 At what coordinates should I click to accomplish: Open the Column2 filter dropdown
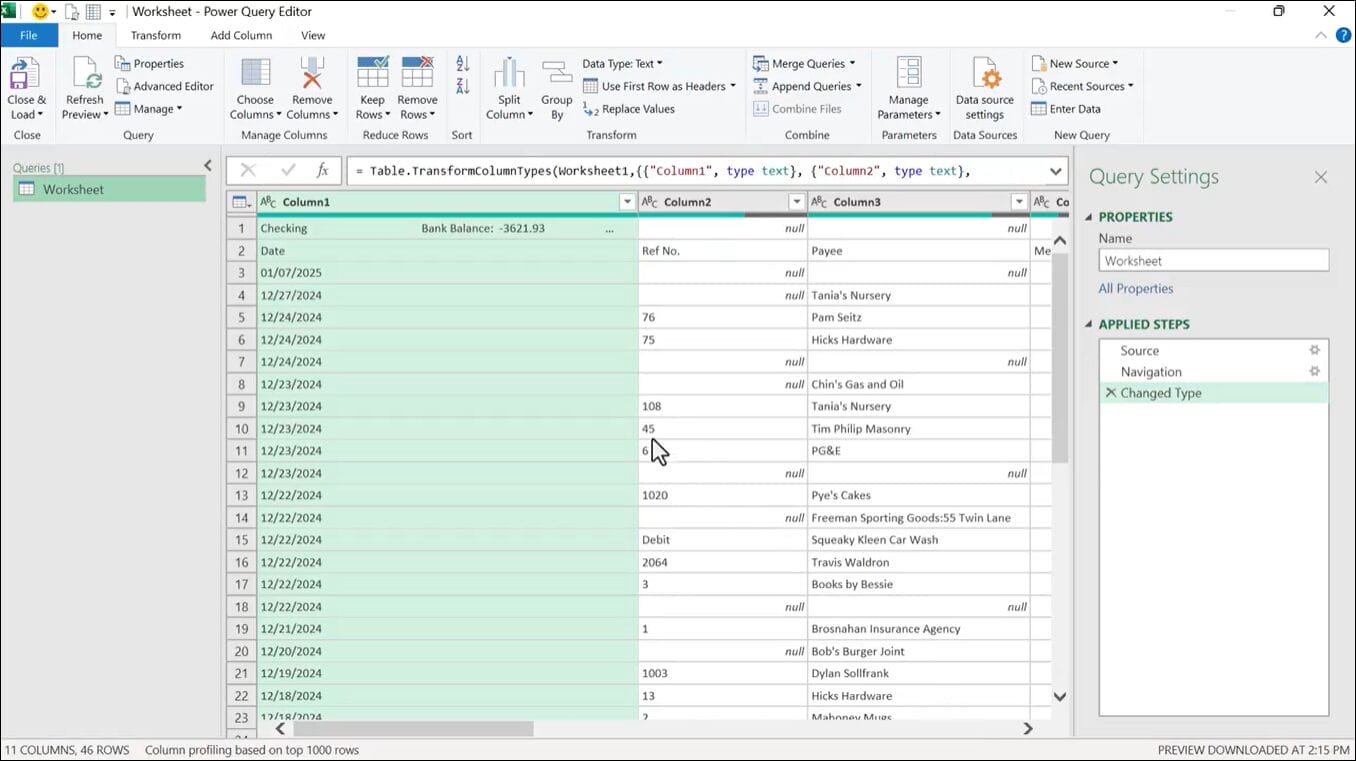click(796, 202)
